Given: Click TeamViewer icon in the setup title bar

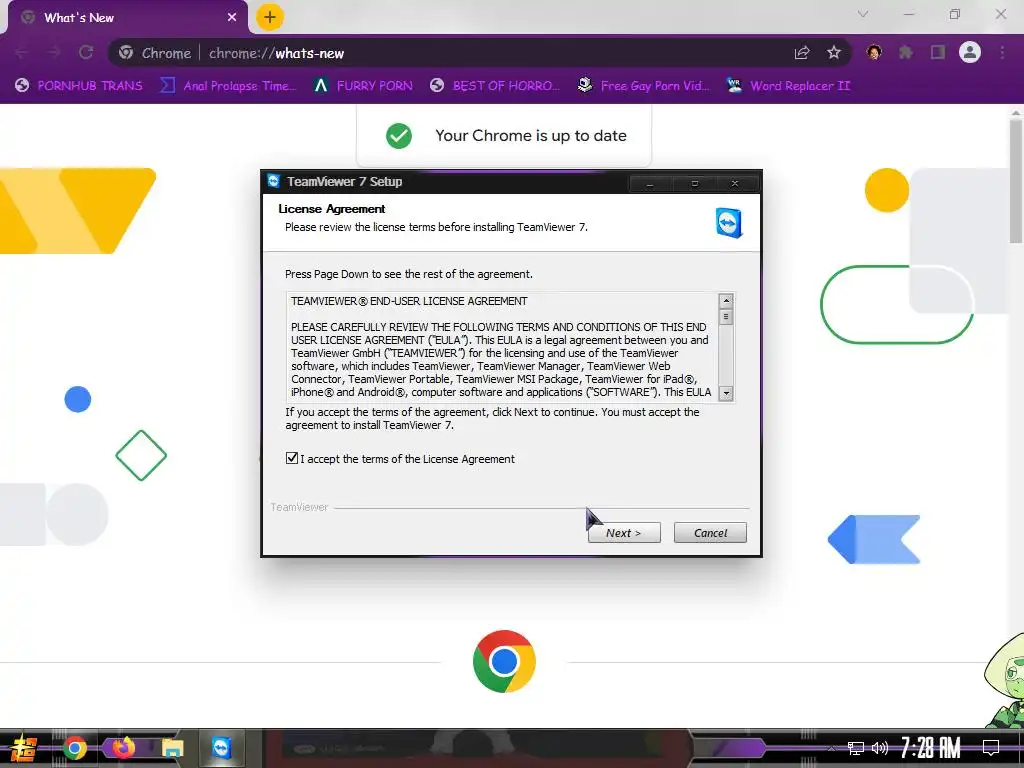Looking at the screenshot, I should click(274, 182).
